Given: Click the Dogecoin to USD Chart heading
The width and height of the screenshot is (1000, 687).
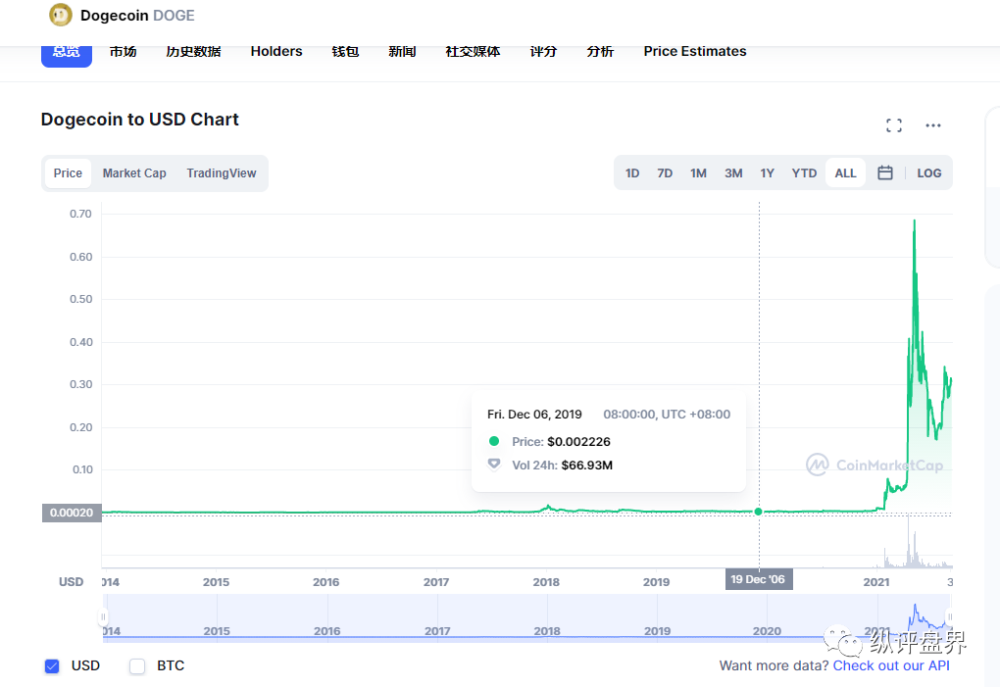Looking at the screenshot, I should (140, 119).
